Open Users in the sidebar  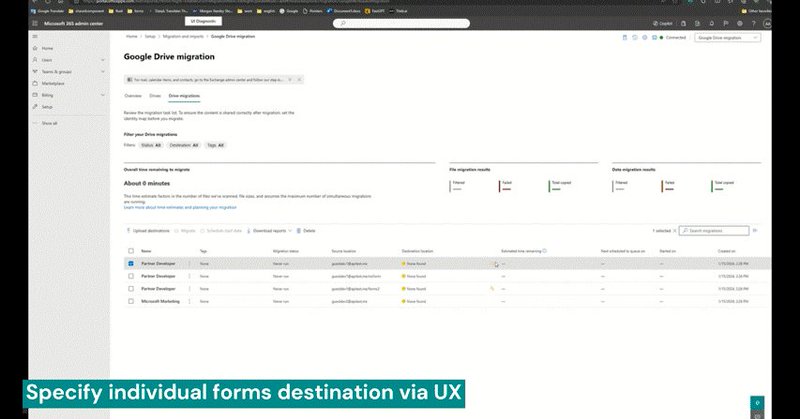tap(46, 60)
